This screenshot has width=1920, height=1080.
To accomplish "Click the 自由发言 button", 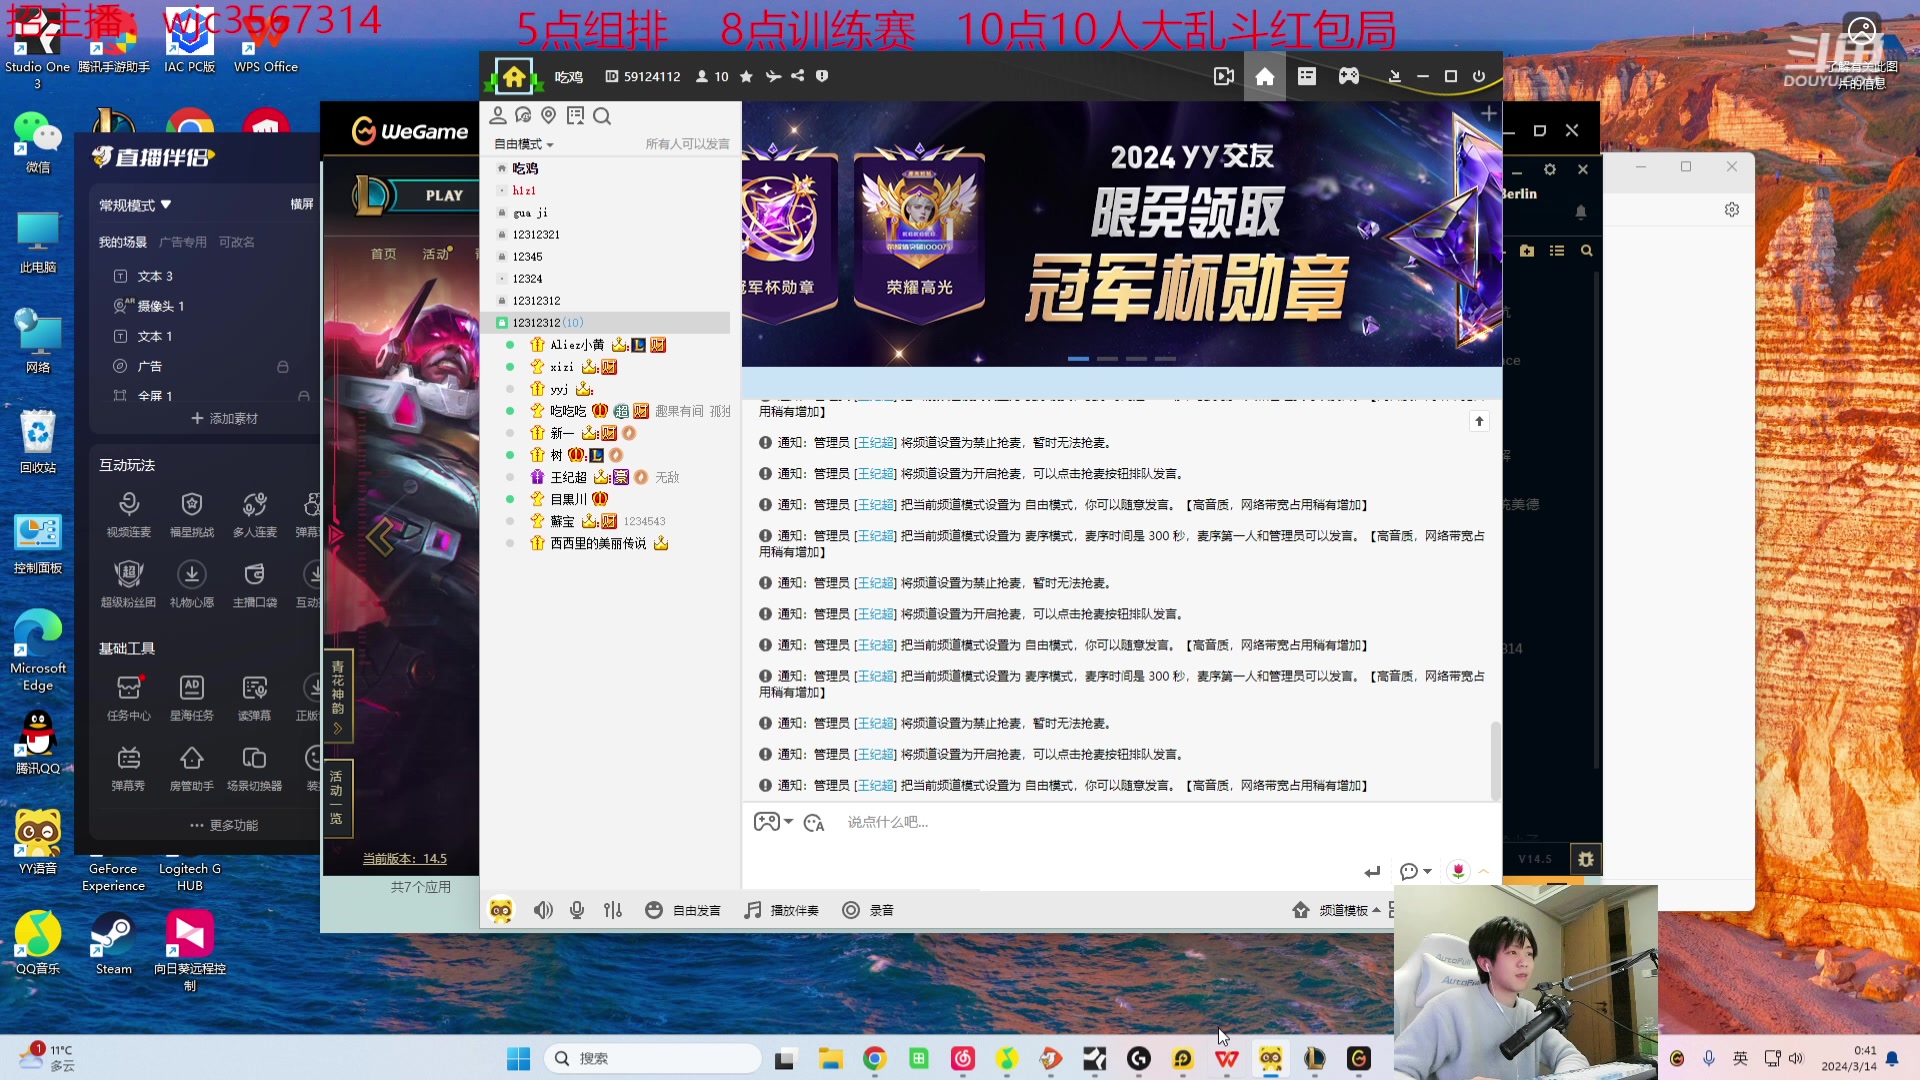I will 683,910.
